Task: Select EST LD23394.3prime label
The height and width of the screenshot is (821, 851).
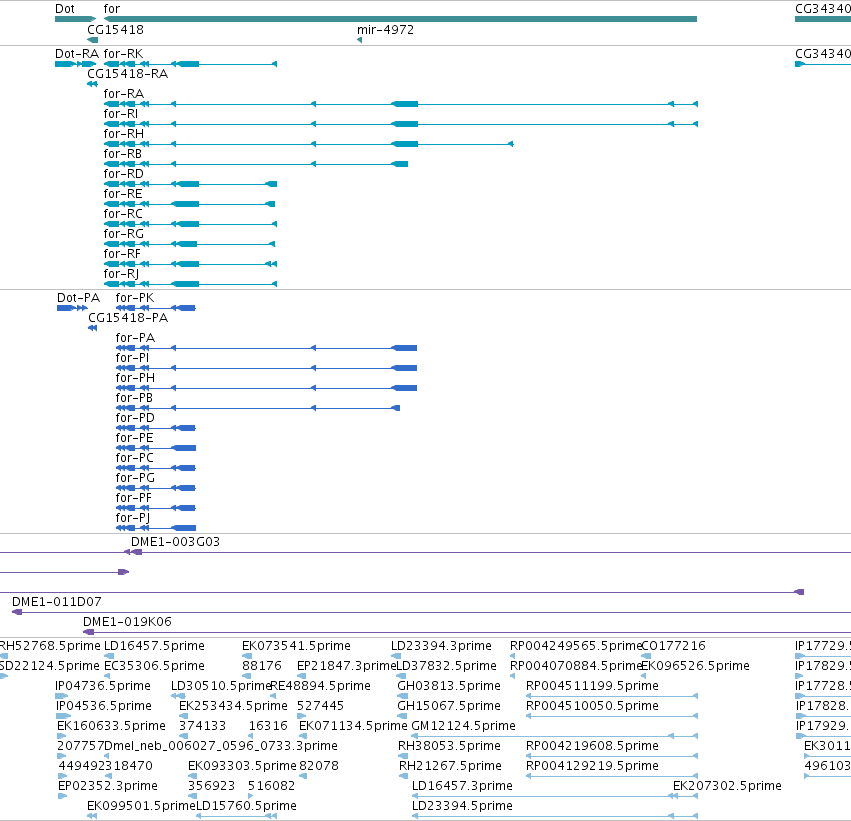Action: (441, 646)
